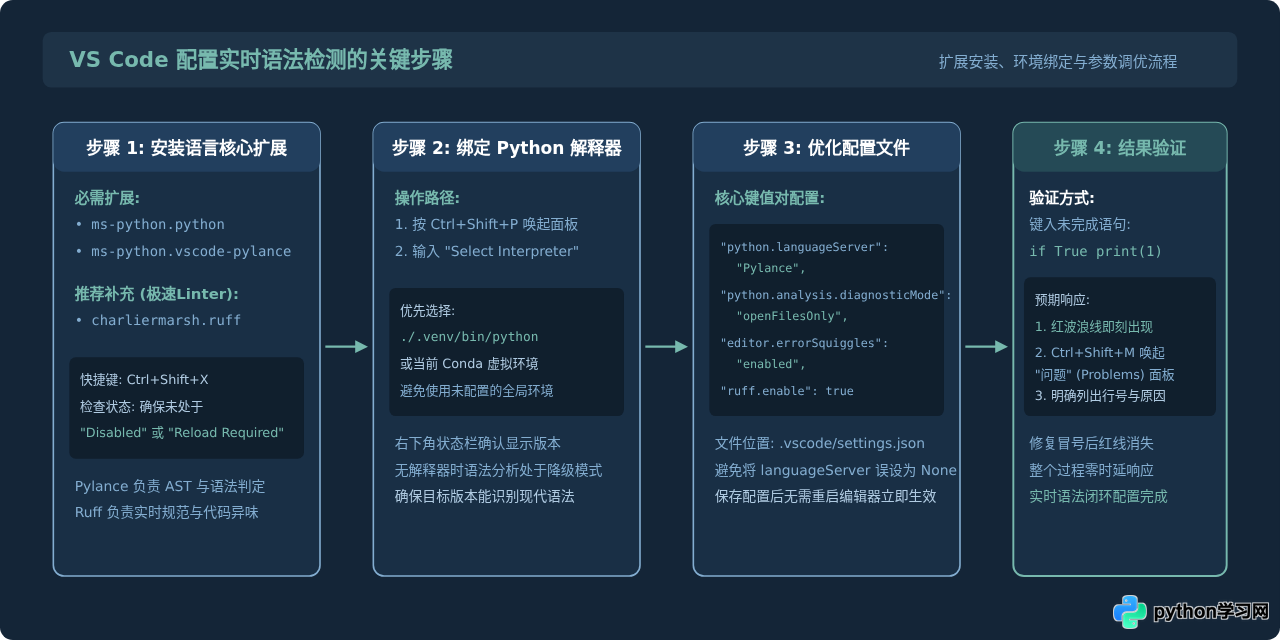This screenshot has width=1280, height=640.
Task: Click the line "3. 明确列出行号与原因"
Action: click(1100, 396)
